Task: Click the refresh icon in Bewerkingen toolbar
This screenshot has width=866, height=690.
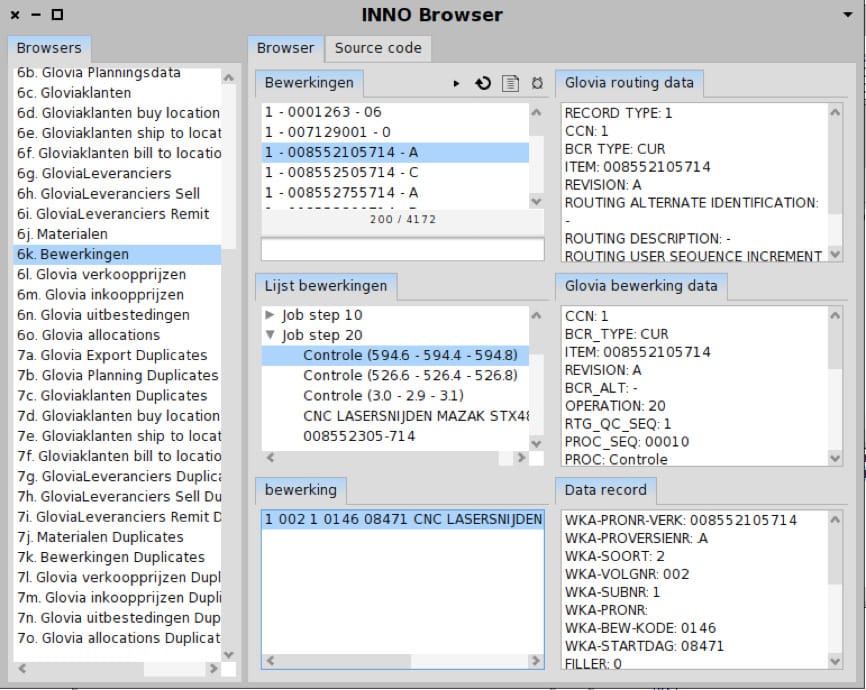Action: tap(483, 83)
